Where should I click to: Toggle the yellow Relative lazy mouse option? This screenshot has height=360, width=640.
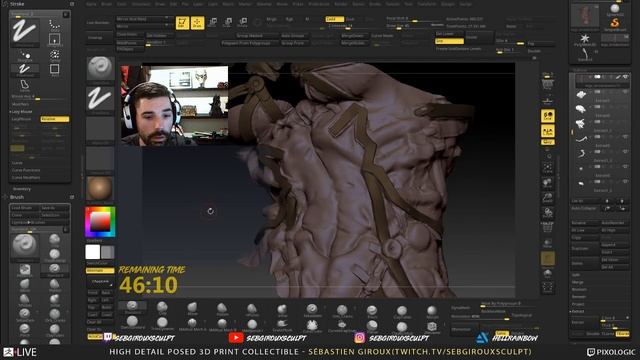(55, 119)
